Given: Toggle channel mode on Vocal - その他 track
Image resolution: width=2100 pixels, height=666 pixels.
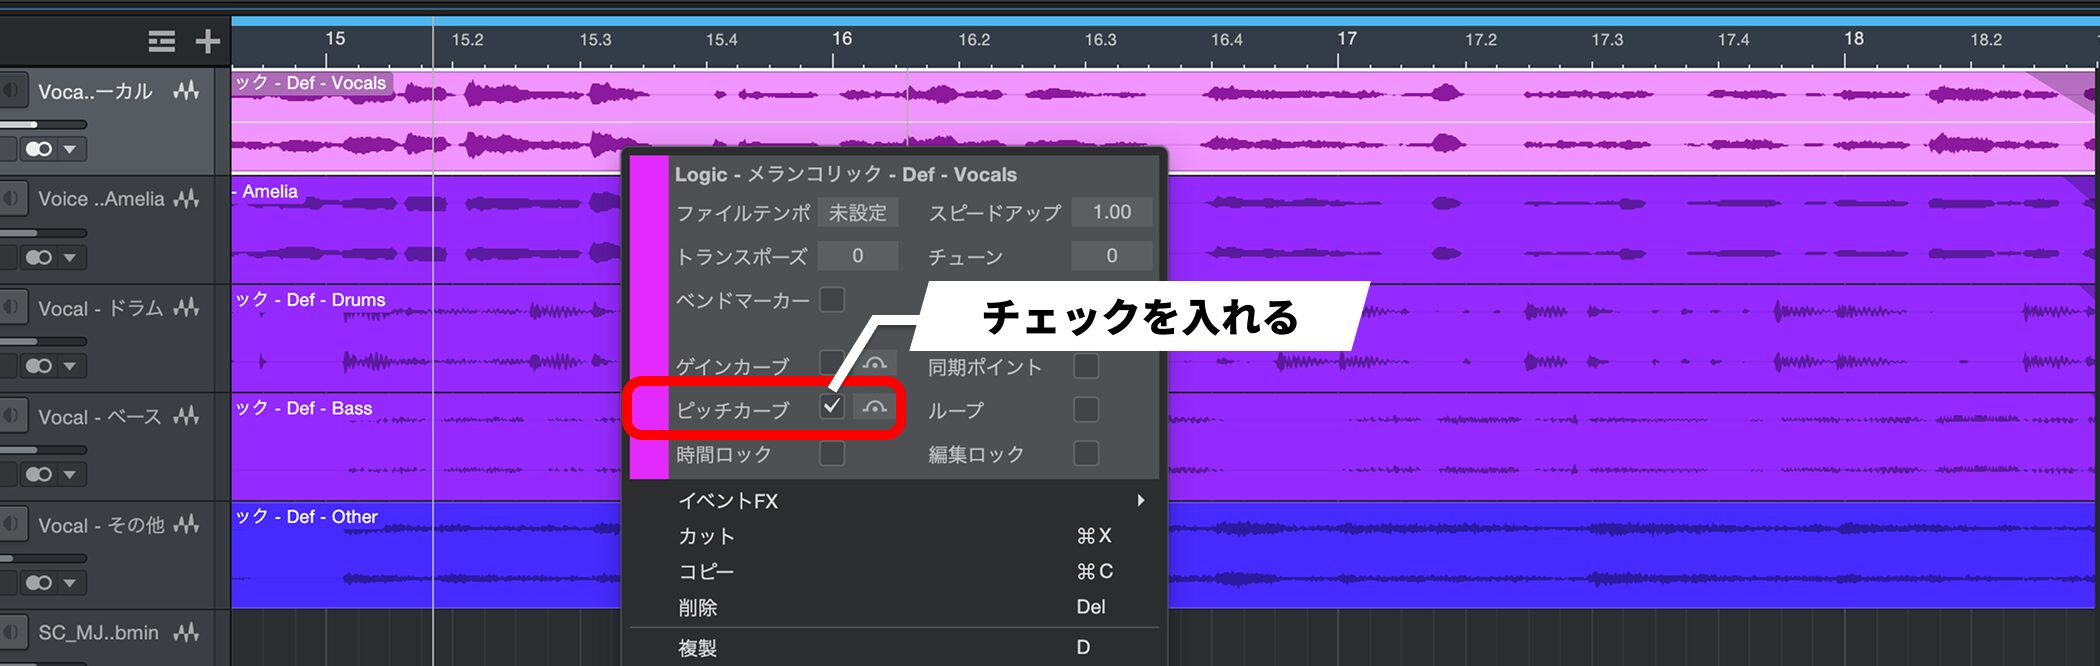Looking at the screenshot, I should point(39,582).
